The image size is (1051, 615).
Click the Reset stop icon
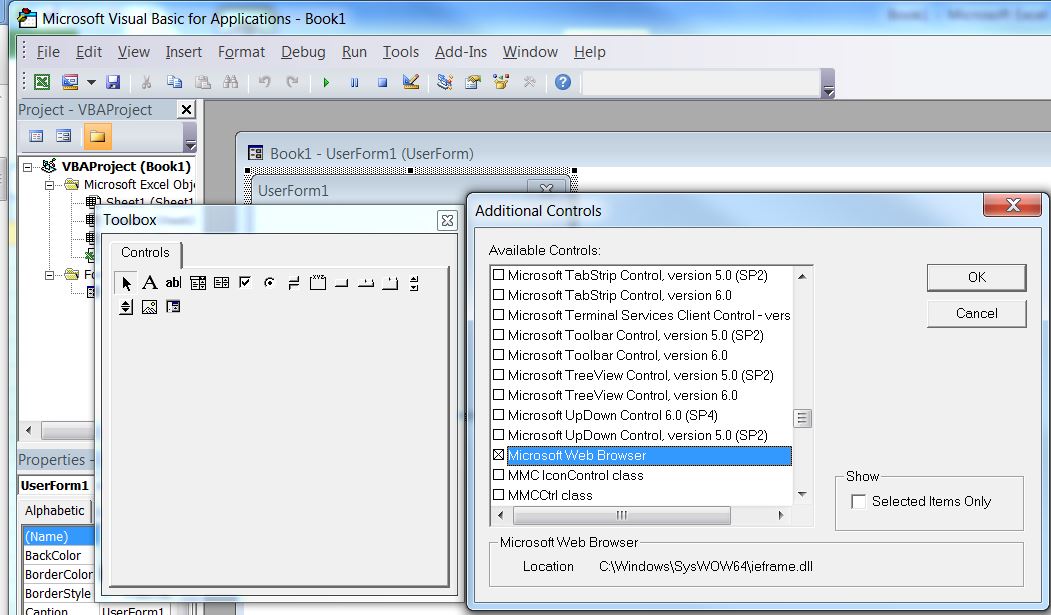382,82
